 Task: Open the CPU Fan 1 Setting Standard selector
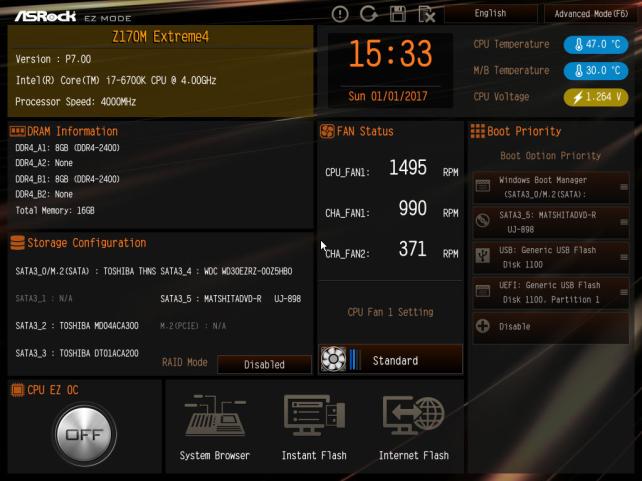click(391, 359)
